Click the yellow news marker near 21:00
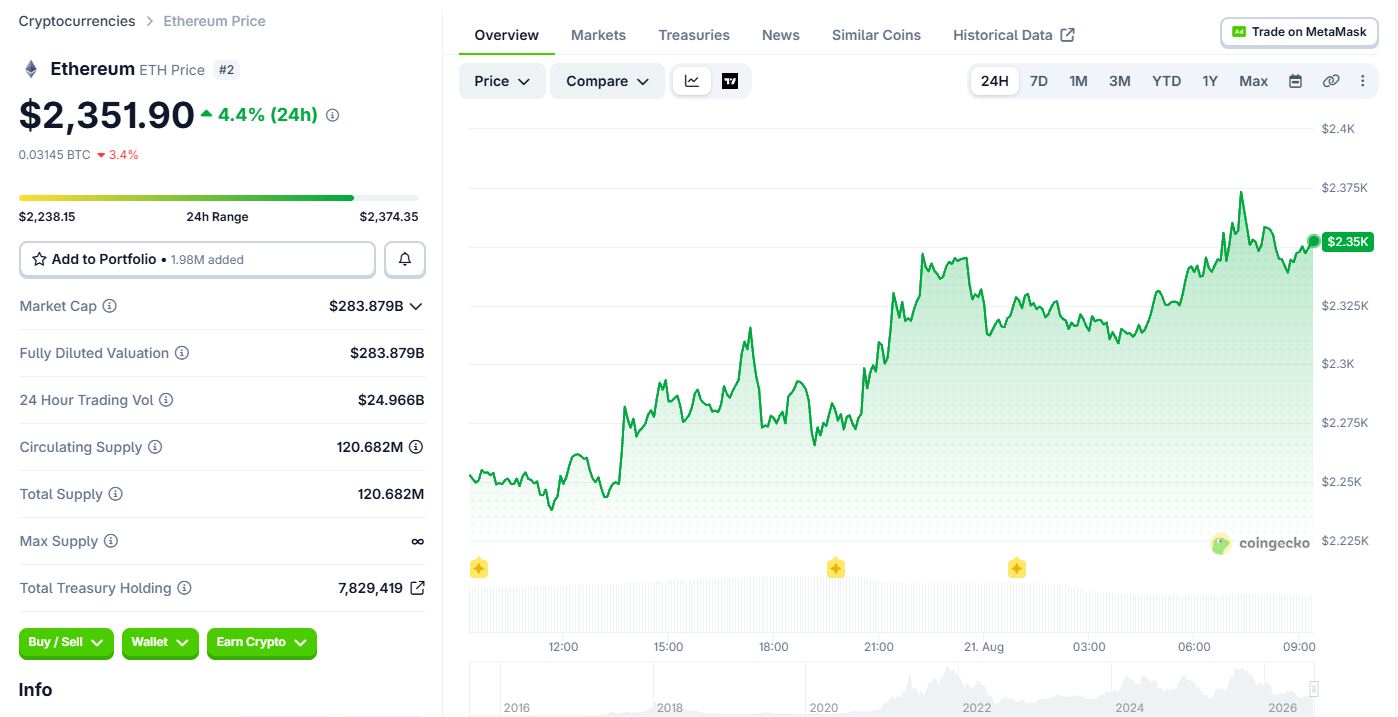The image size is (1398, 717). (x=836, y=568)
